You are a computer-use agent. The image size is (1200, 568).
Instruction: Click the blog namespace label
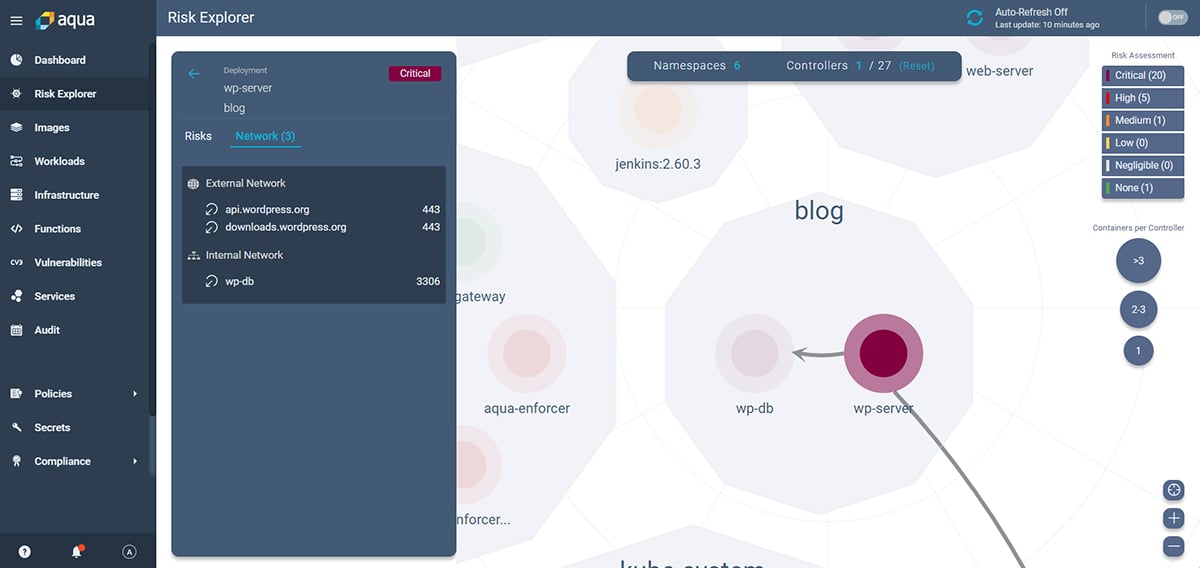819,211
